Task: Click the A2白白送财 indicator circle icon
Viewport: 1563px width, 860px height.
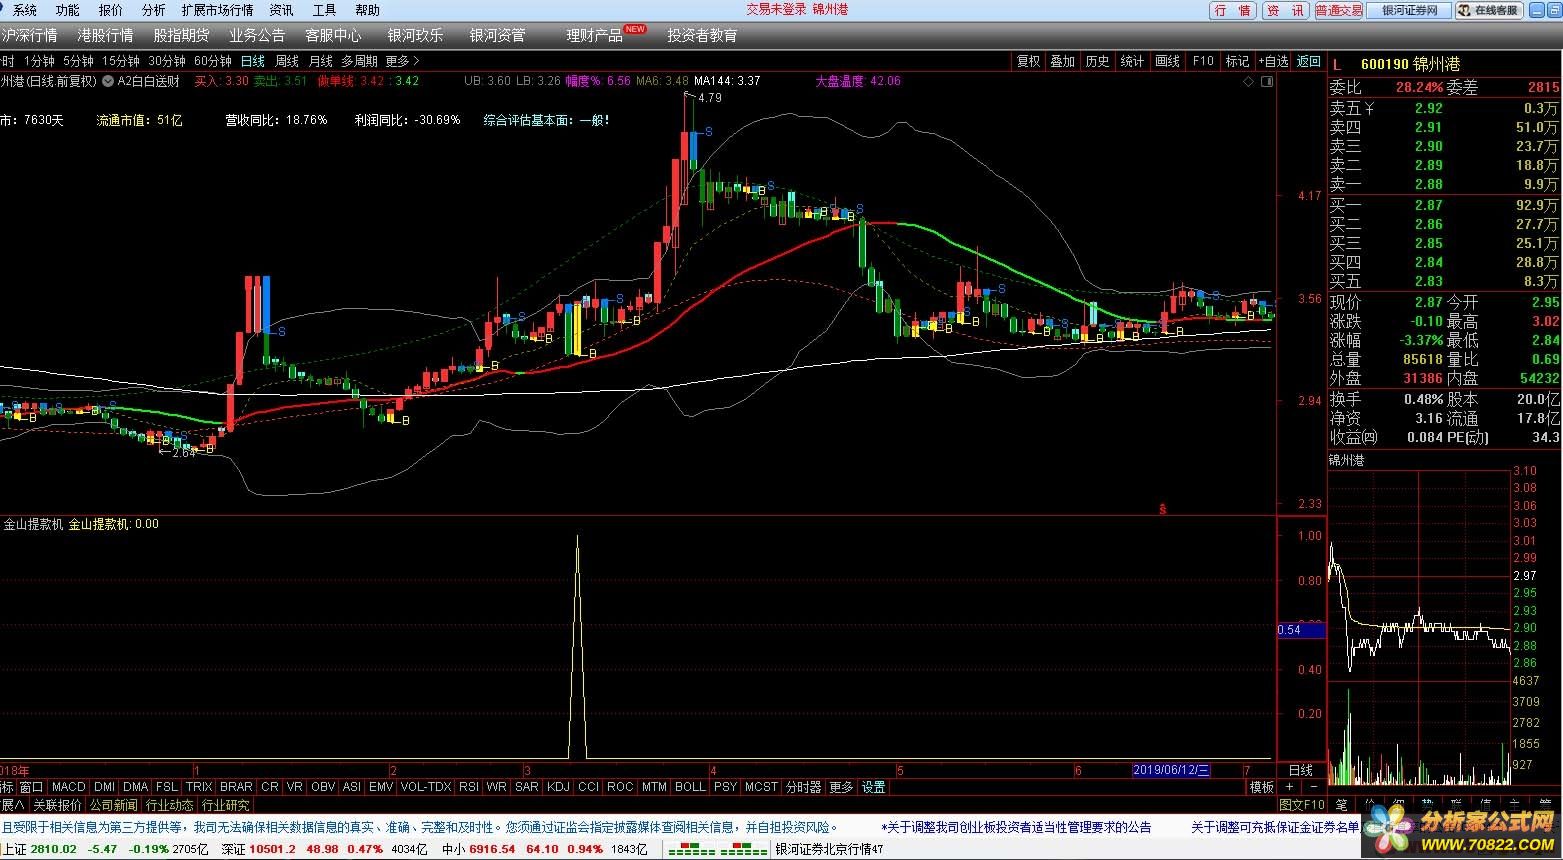Action: [108, 81]
